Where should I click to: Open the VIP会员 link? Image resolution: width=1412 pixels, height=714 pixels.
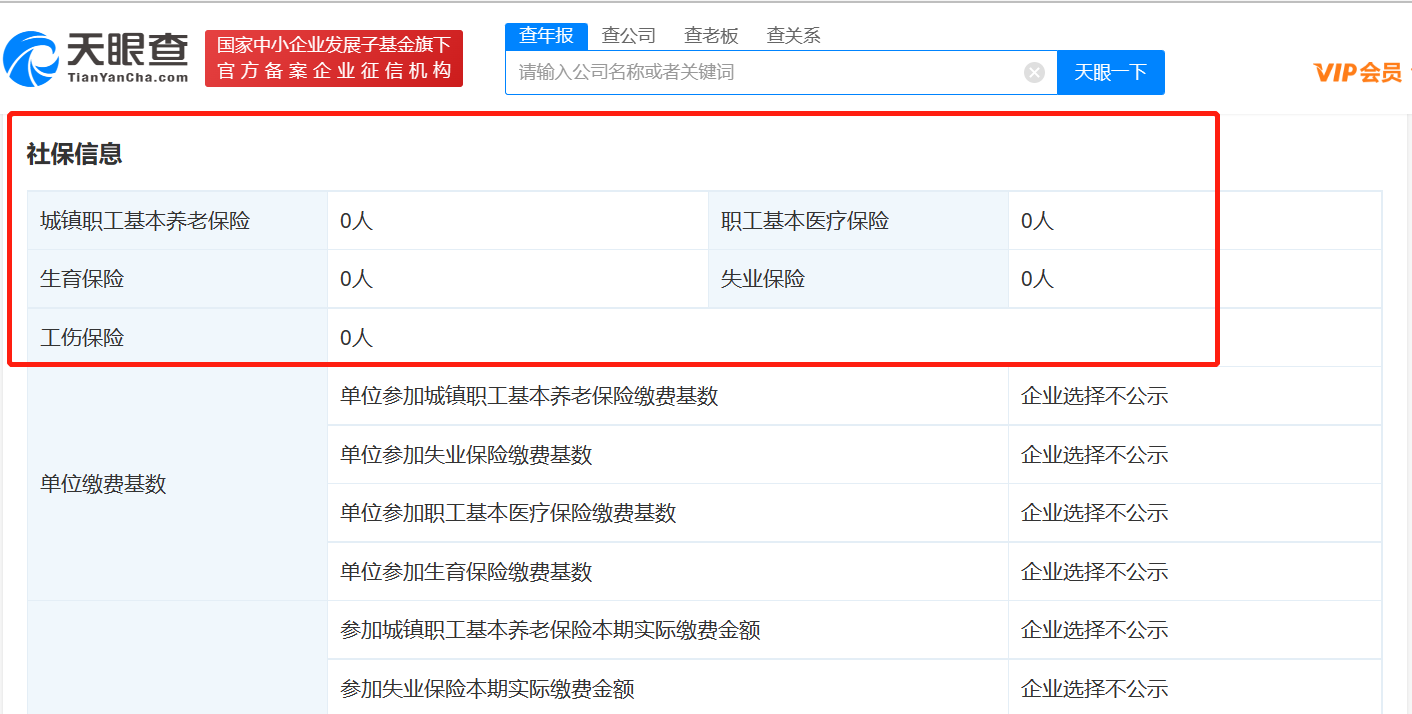(x=1357, y=72)
